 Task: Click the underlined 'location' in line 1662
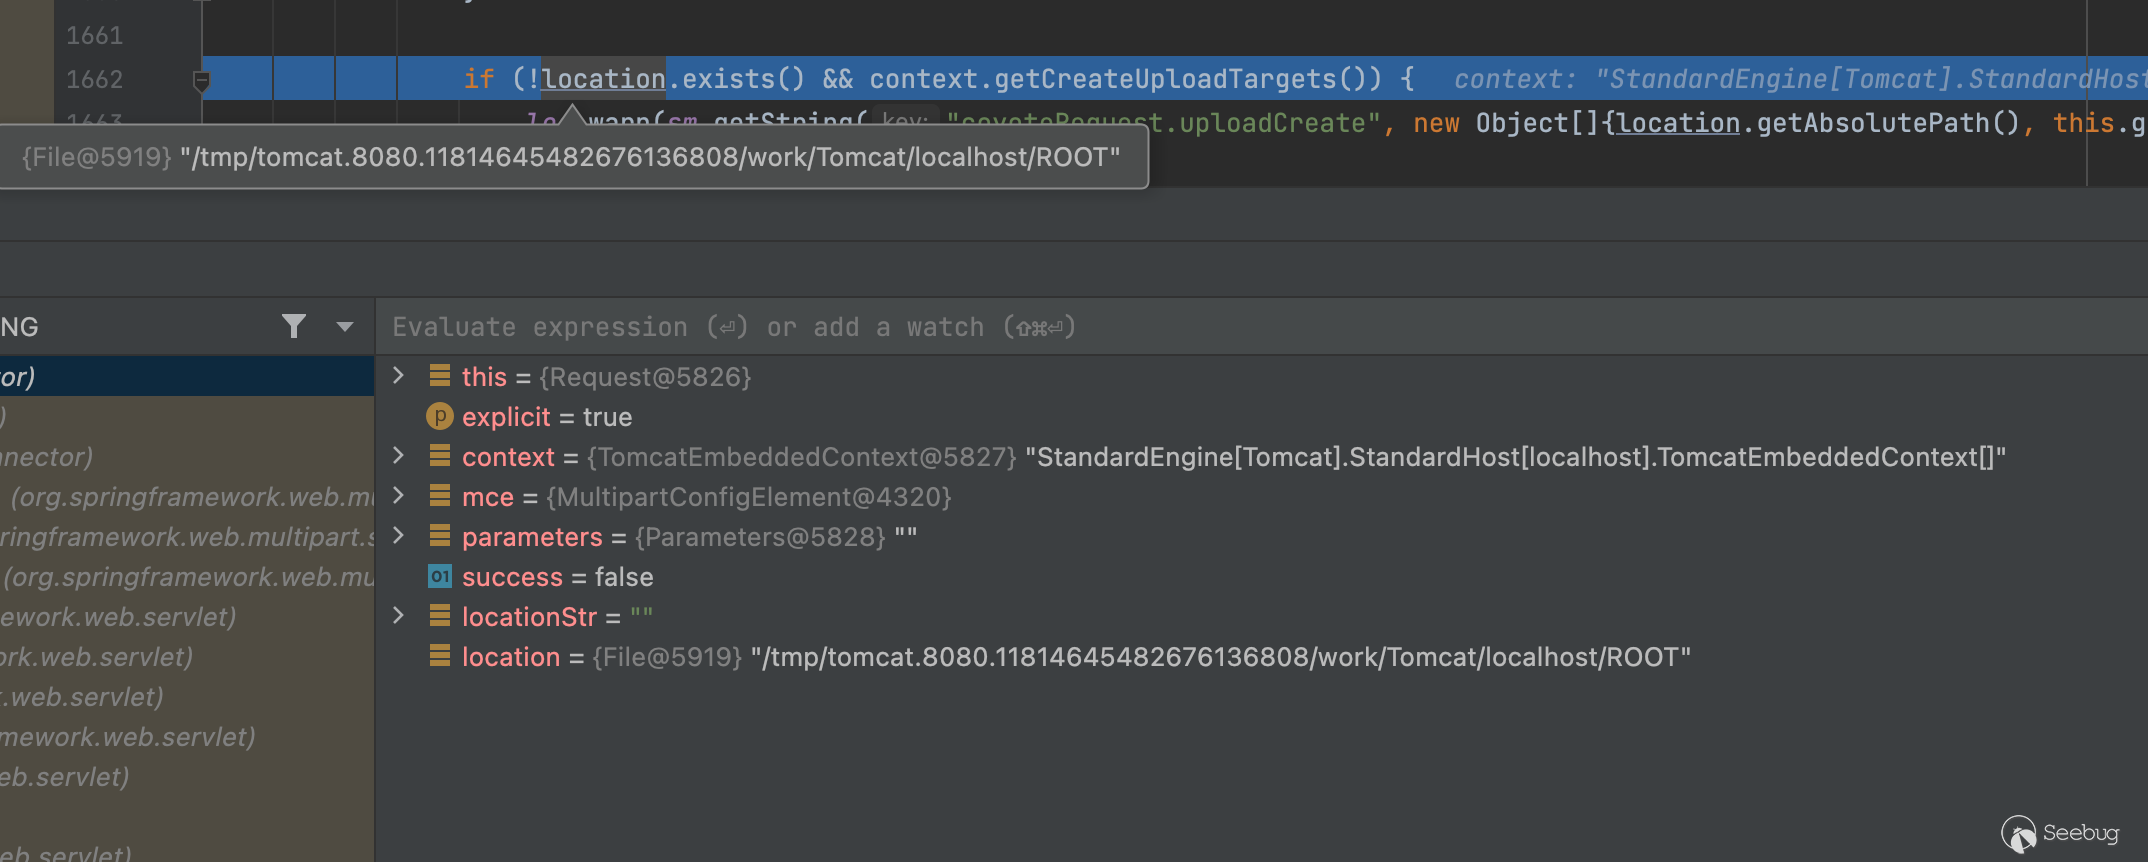(x=604, y=79)
